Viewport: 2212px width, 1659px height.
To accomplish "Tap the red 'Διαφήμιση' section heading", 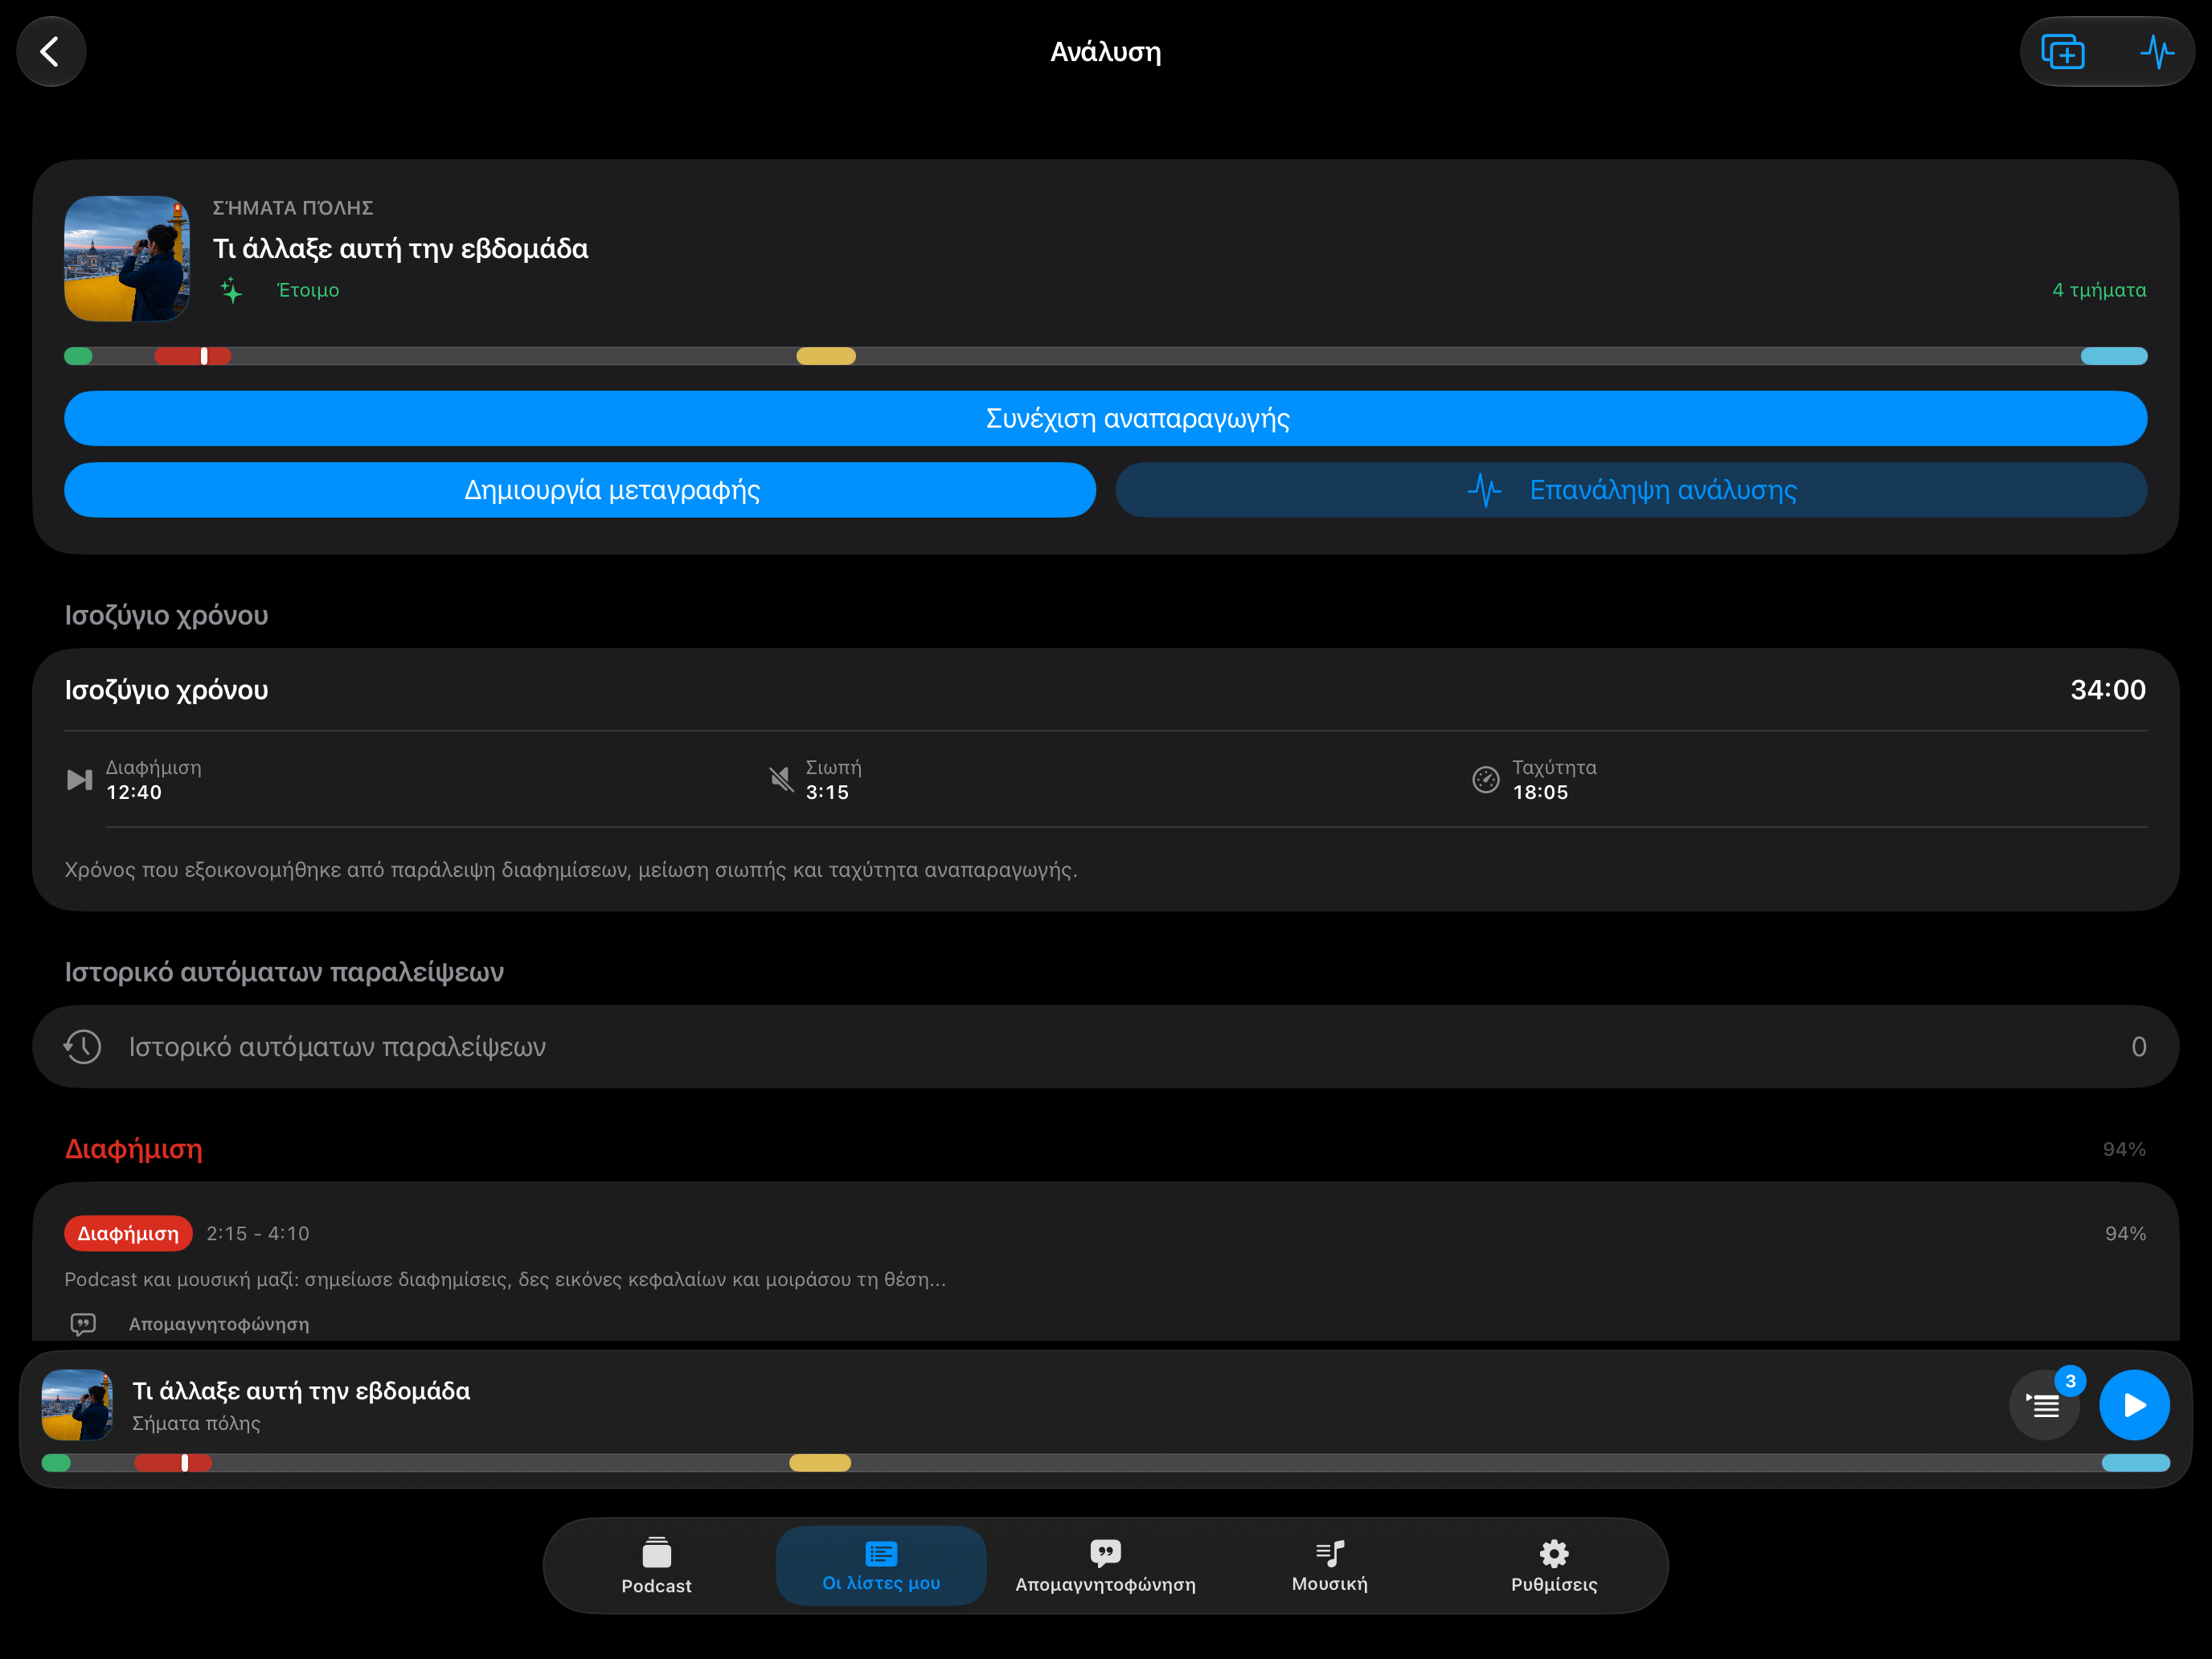I will 134,1149.
